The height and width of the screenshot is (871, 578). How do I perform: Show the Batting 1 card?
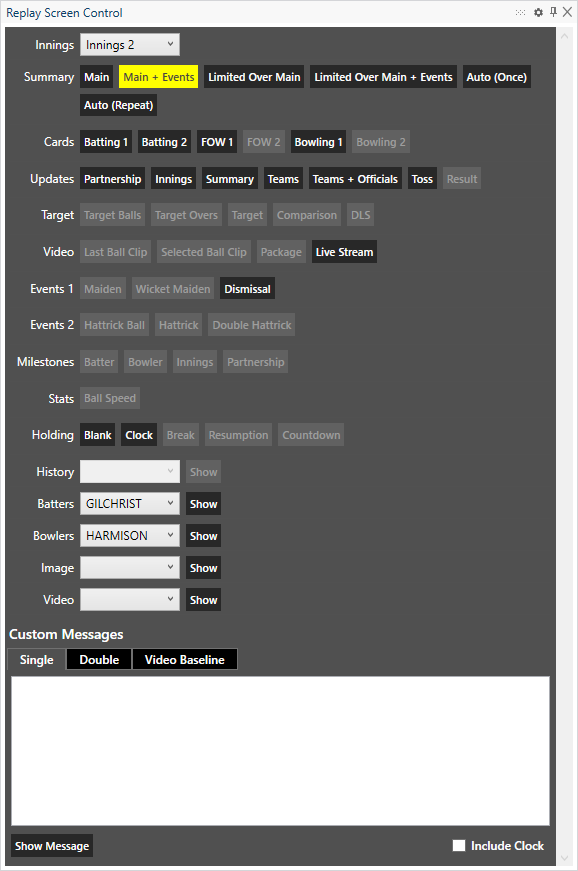coord(106,142)
